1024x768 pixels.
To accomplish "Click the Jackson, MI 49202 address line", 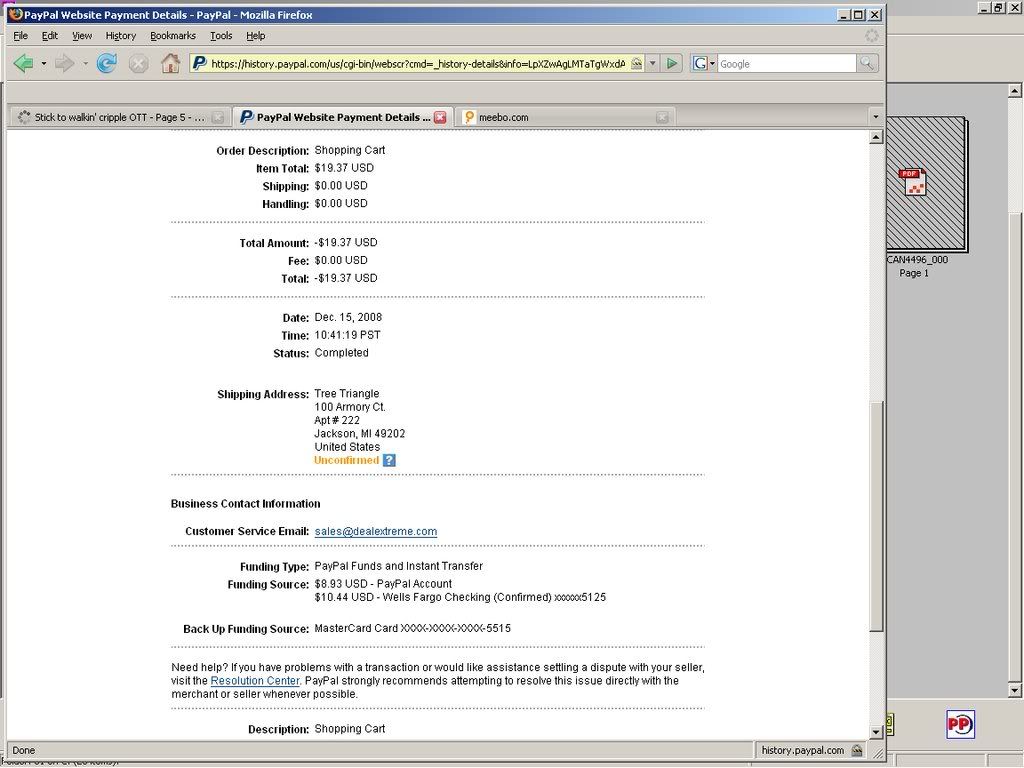I will coord(360,434).
